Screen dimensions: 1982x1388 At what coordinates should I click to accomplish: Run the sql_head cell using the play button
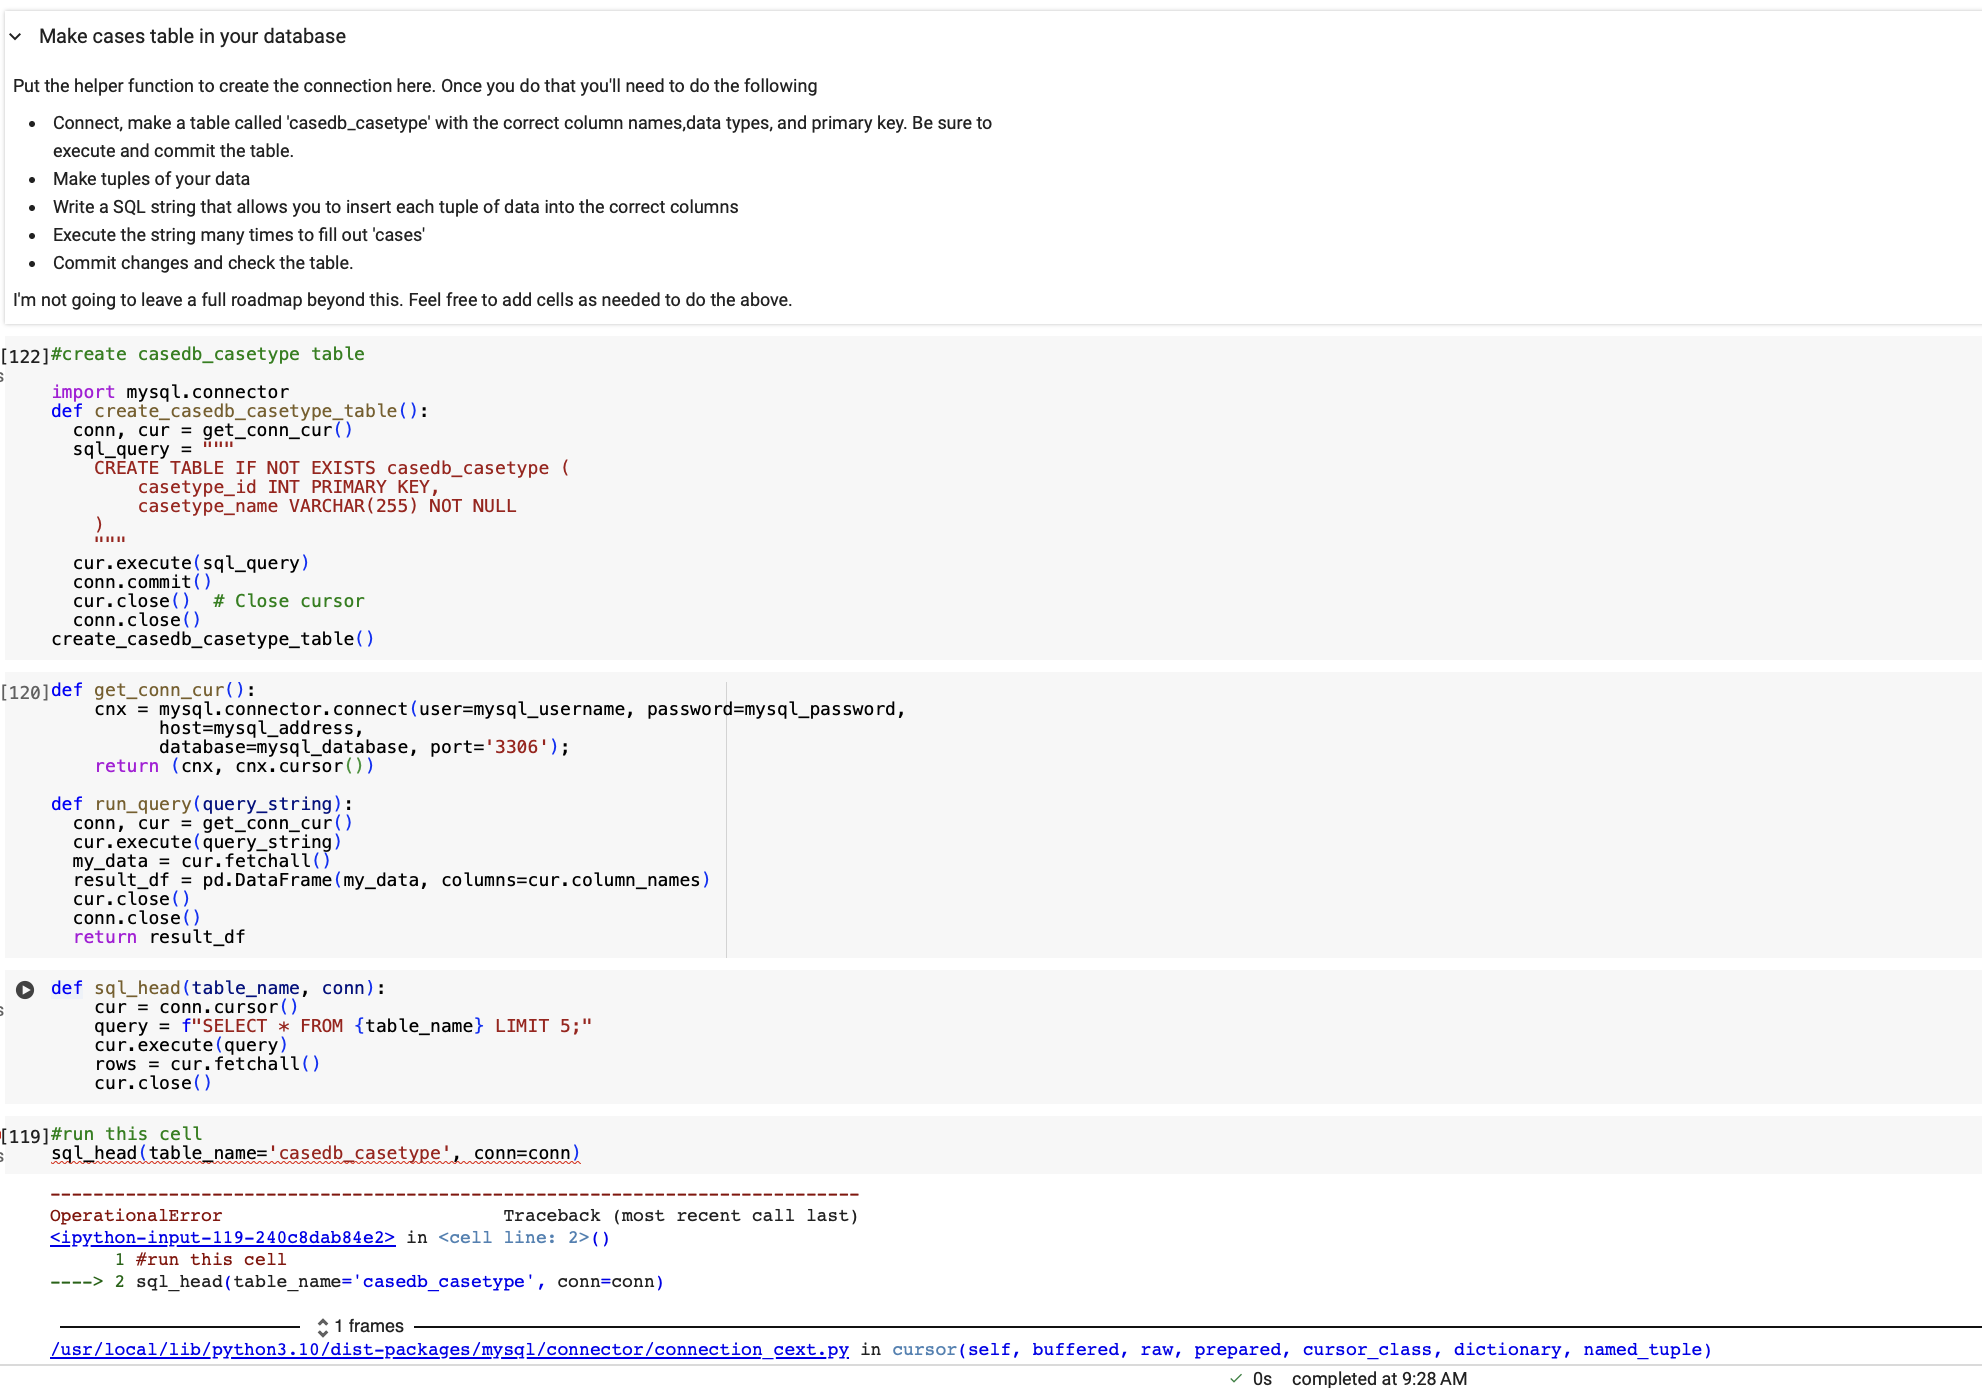pos(26,990)
